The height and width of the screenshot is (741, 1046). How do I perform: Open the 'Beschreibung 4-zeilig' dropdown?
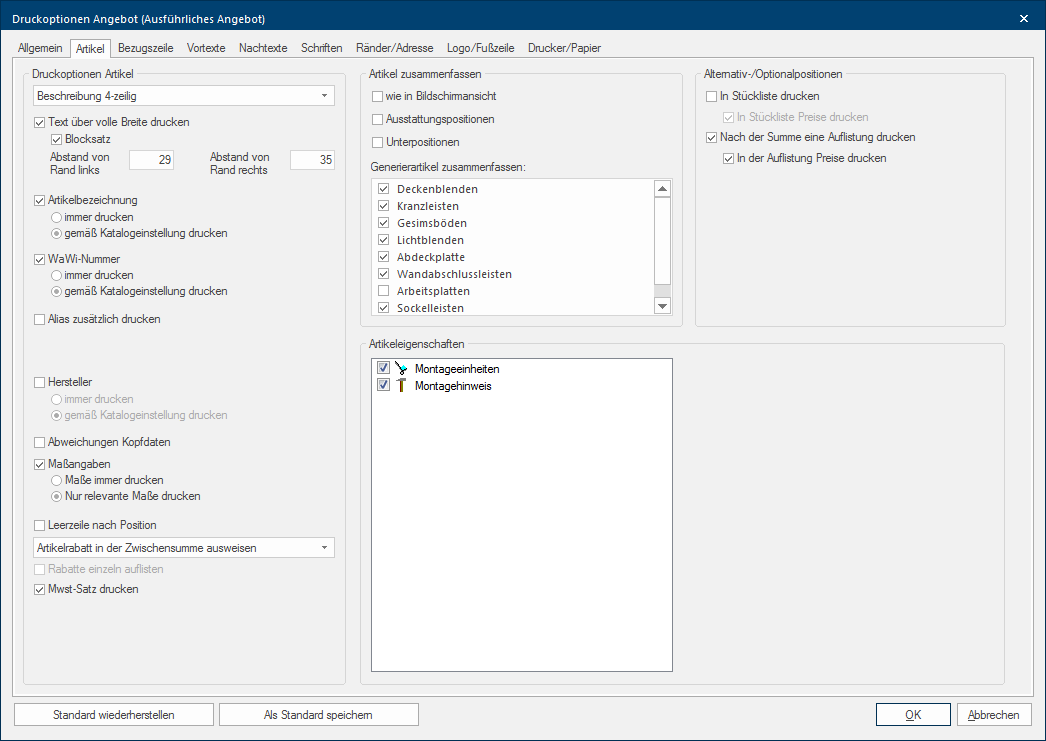coord(183,96)
